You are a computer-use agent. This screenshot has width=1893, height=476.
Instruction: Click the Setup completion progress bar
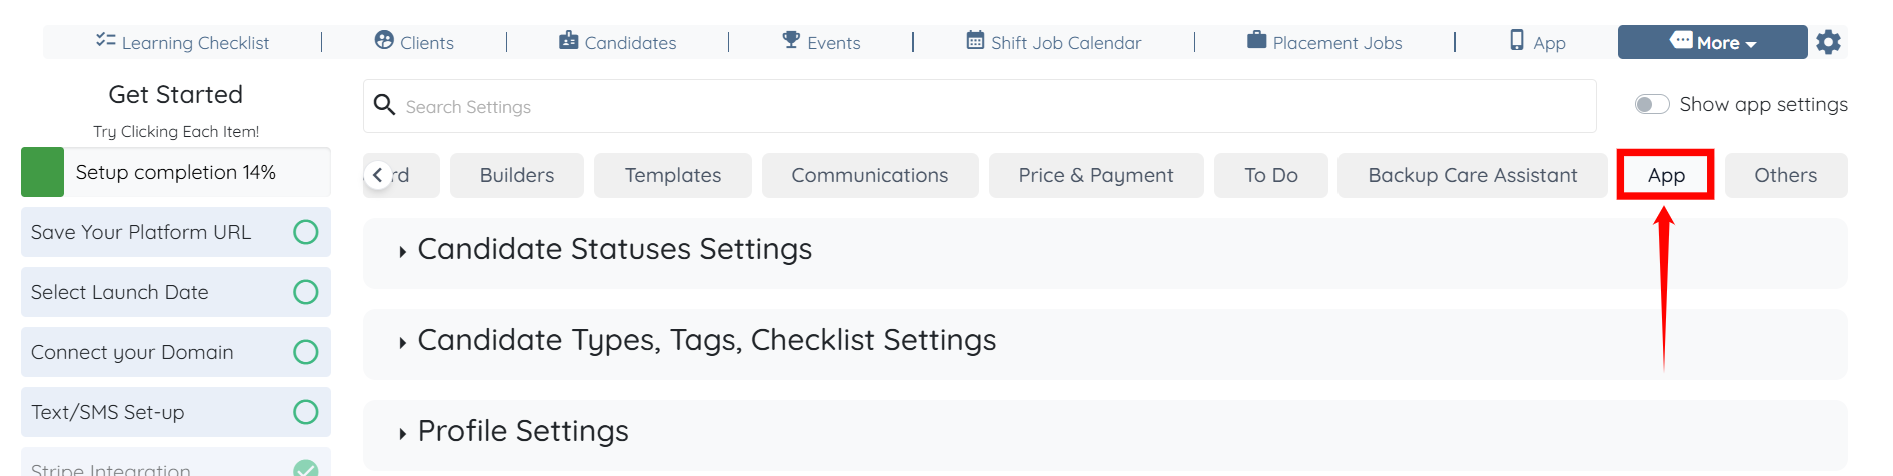pos(176,172)
